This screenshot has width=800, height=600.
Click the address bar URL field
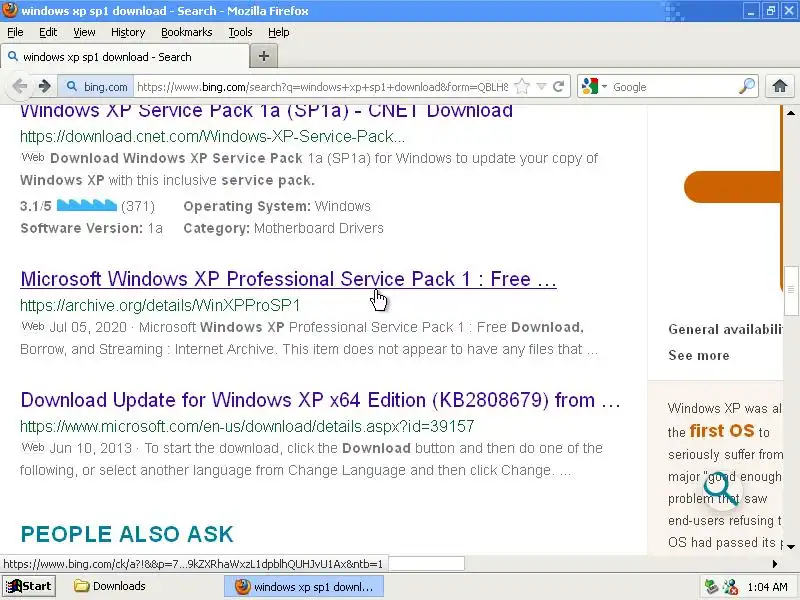coord(322,87)
